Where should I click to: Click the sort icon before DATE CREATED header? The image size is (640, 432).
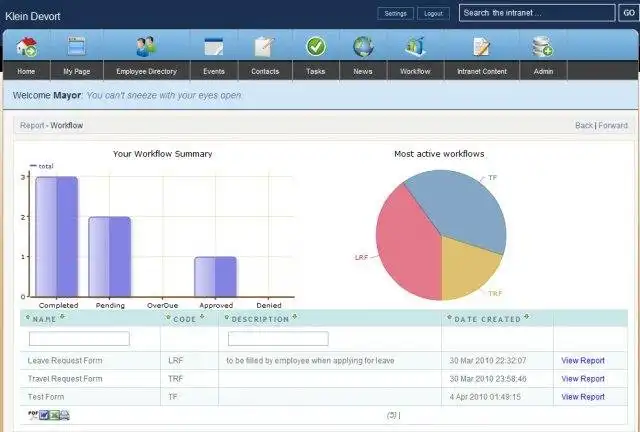click(449, 317)
